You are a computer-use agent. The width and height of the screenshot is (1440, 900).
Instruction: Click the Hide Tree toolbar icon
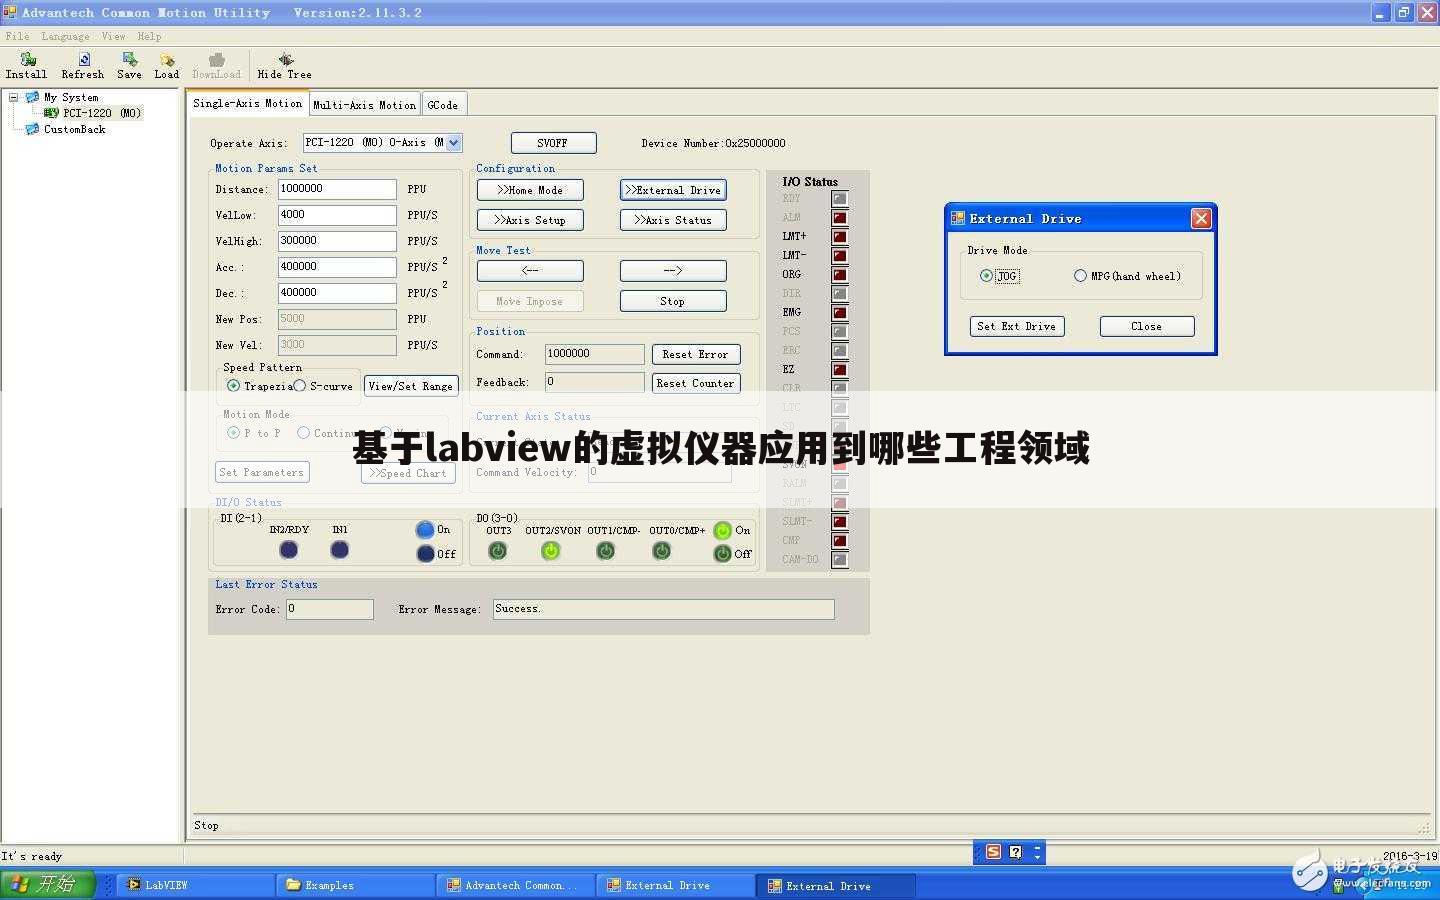(285, 66)
